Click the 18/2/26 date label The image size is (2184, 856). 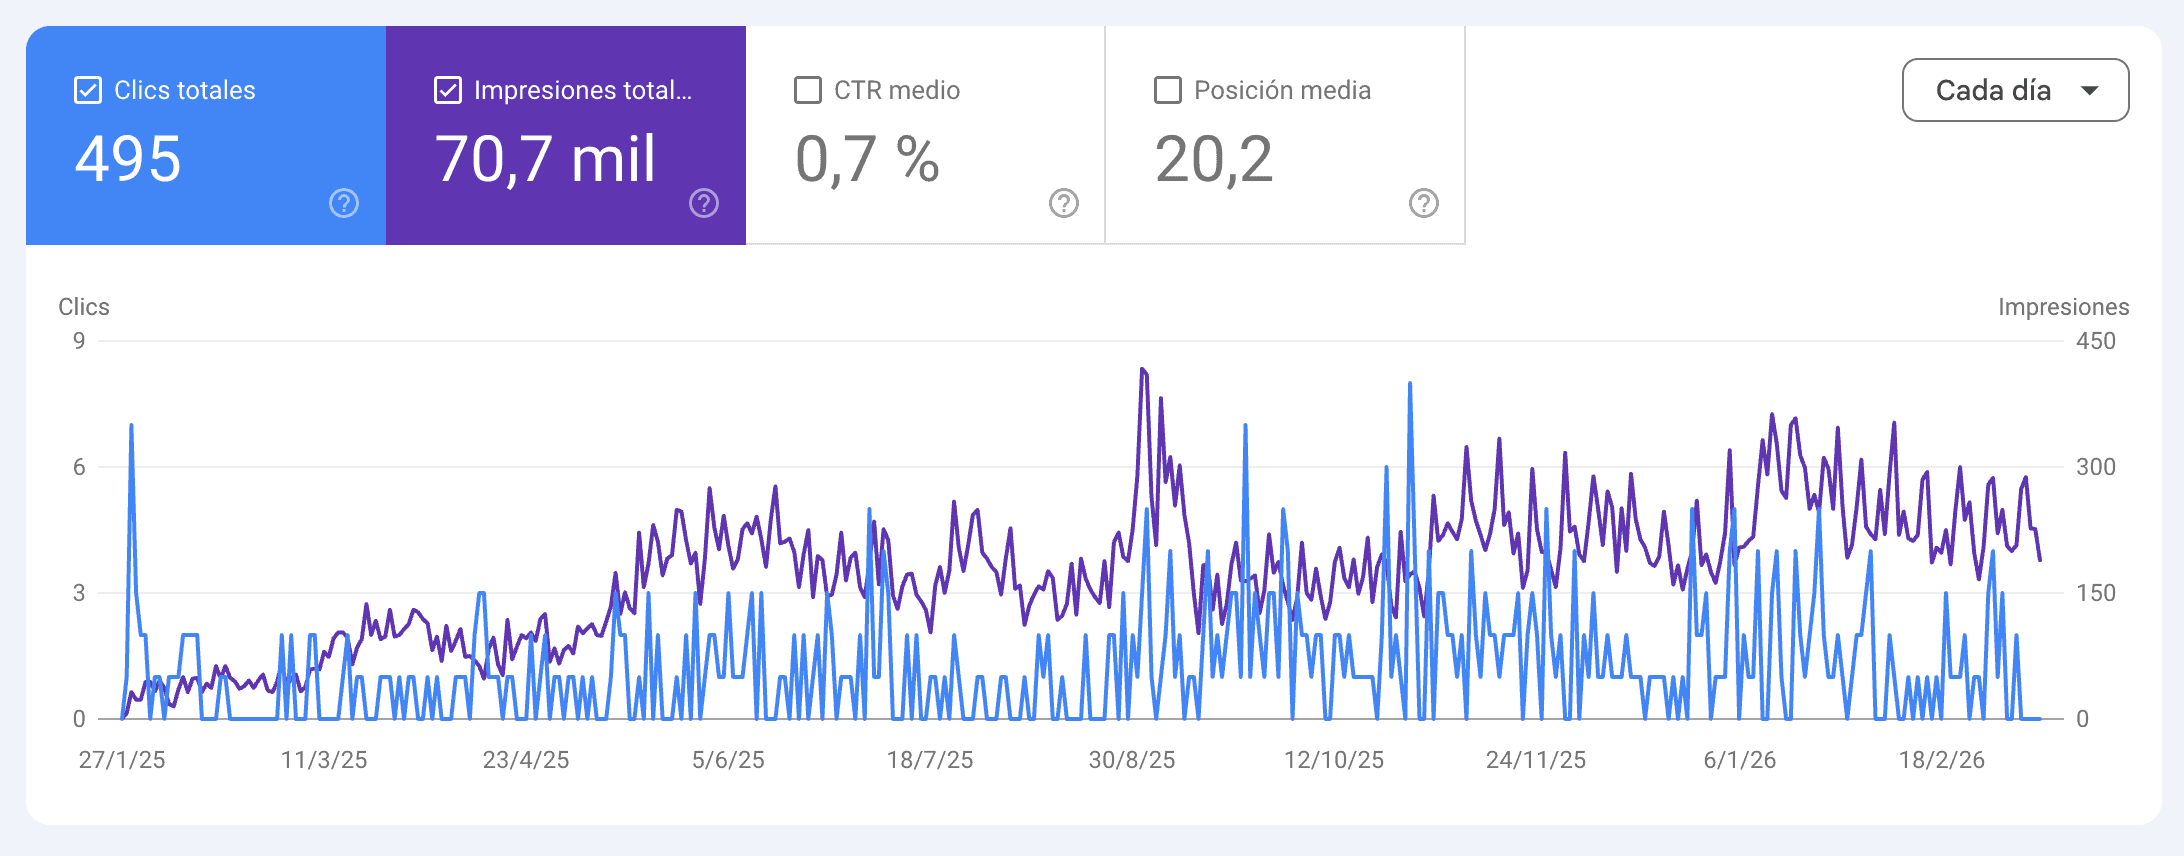point(1942,760)
